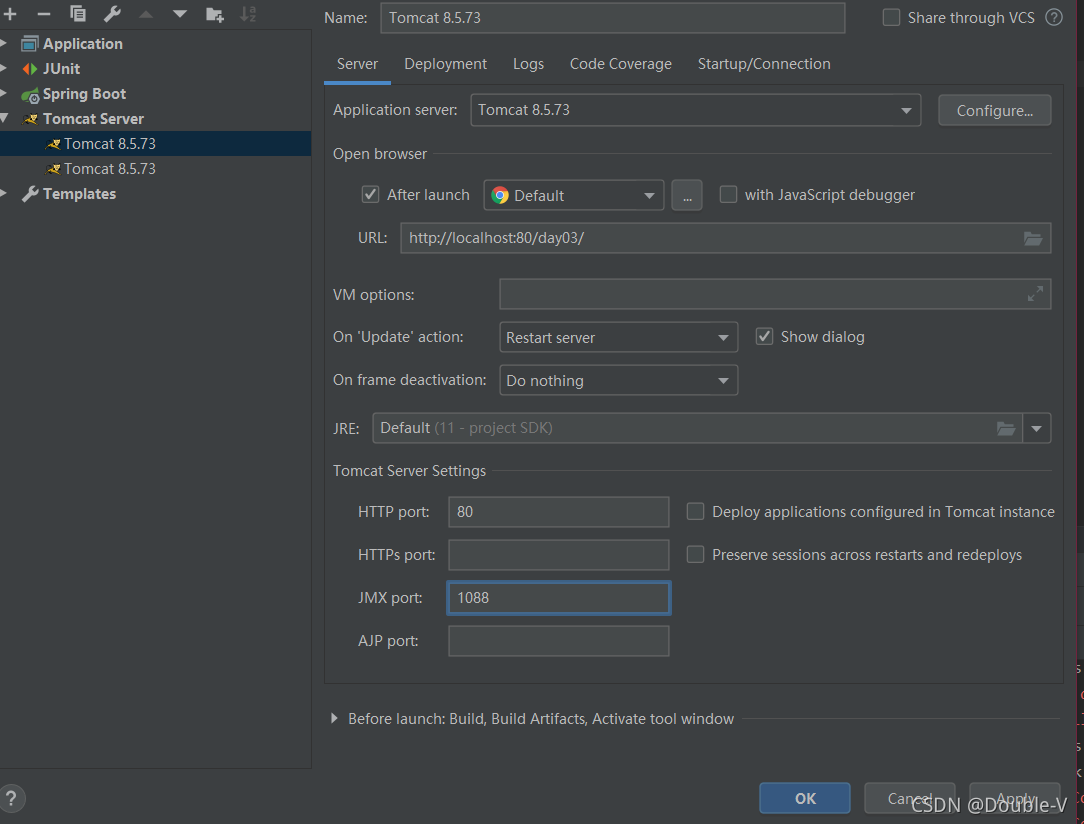The height and width of the screenshot is (824, 1084).
Task: Click the Cancel button
Action: click(x=910, y=798)
